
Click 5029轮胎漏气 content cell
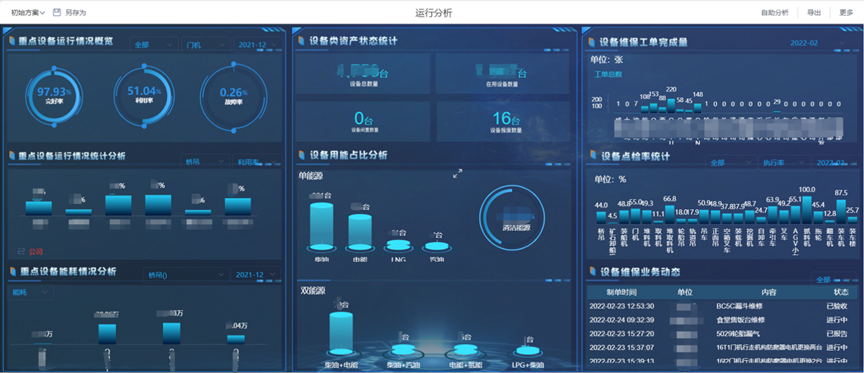738,334
